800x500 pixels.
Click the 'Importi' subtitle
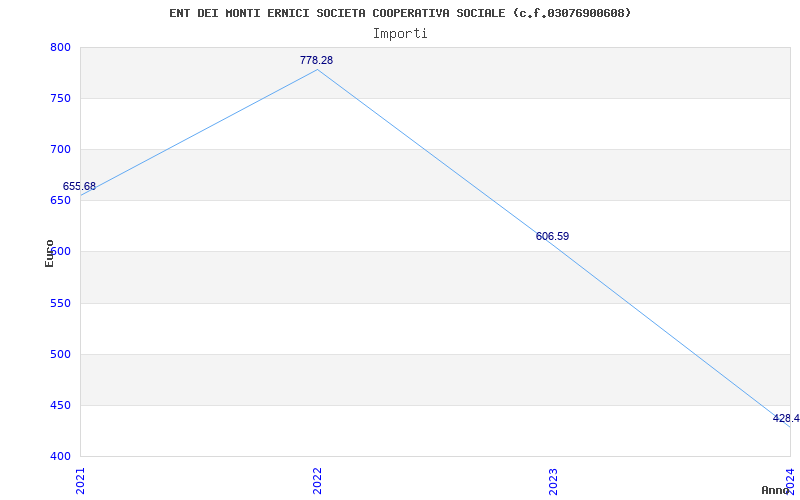pyautogui.click(x=400, y=34)
